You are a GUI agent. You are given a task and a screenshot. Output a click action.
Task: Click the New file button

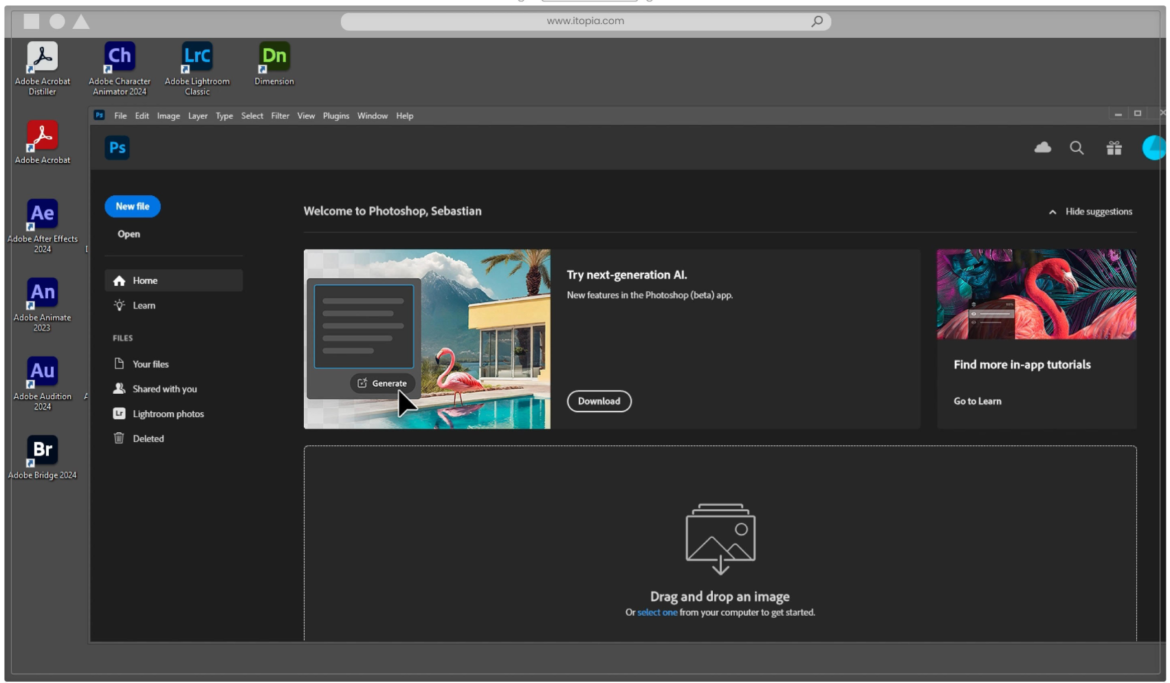point(132,207)
